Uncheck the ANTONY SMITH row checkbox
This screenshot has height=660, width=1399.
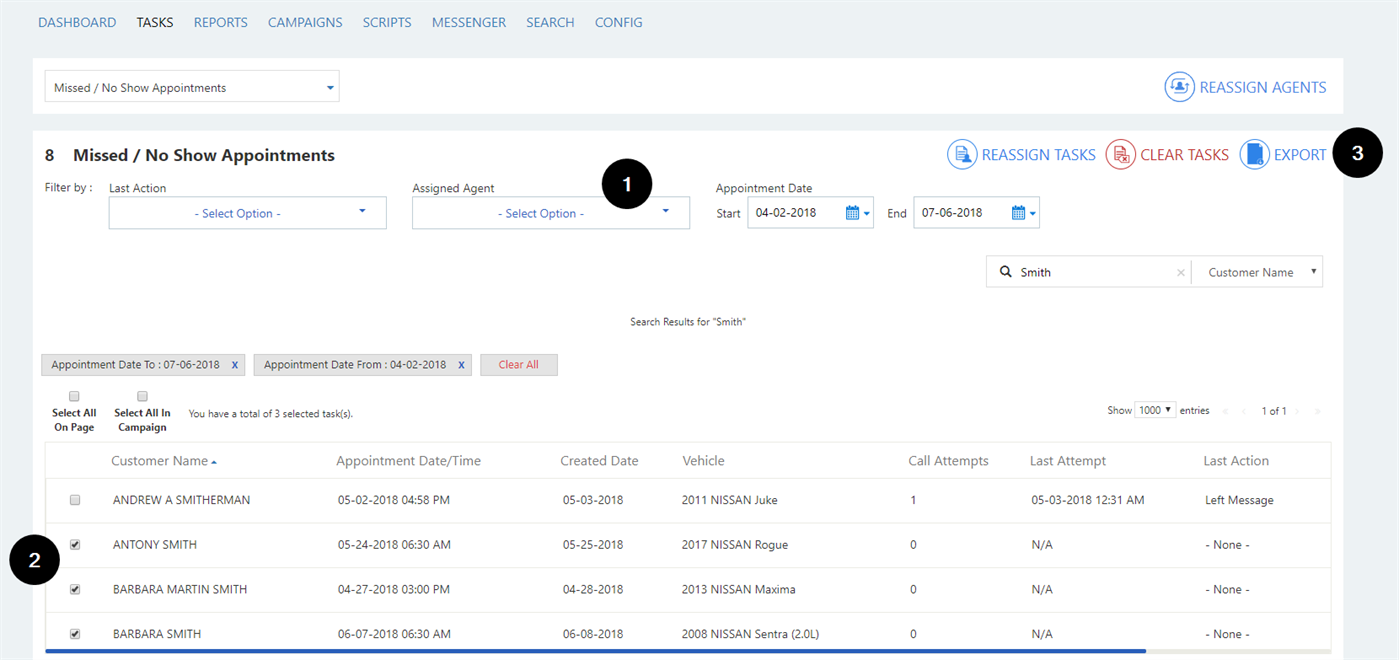coord(74,544)
